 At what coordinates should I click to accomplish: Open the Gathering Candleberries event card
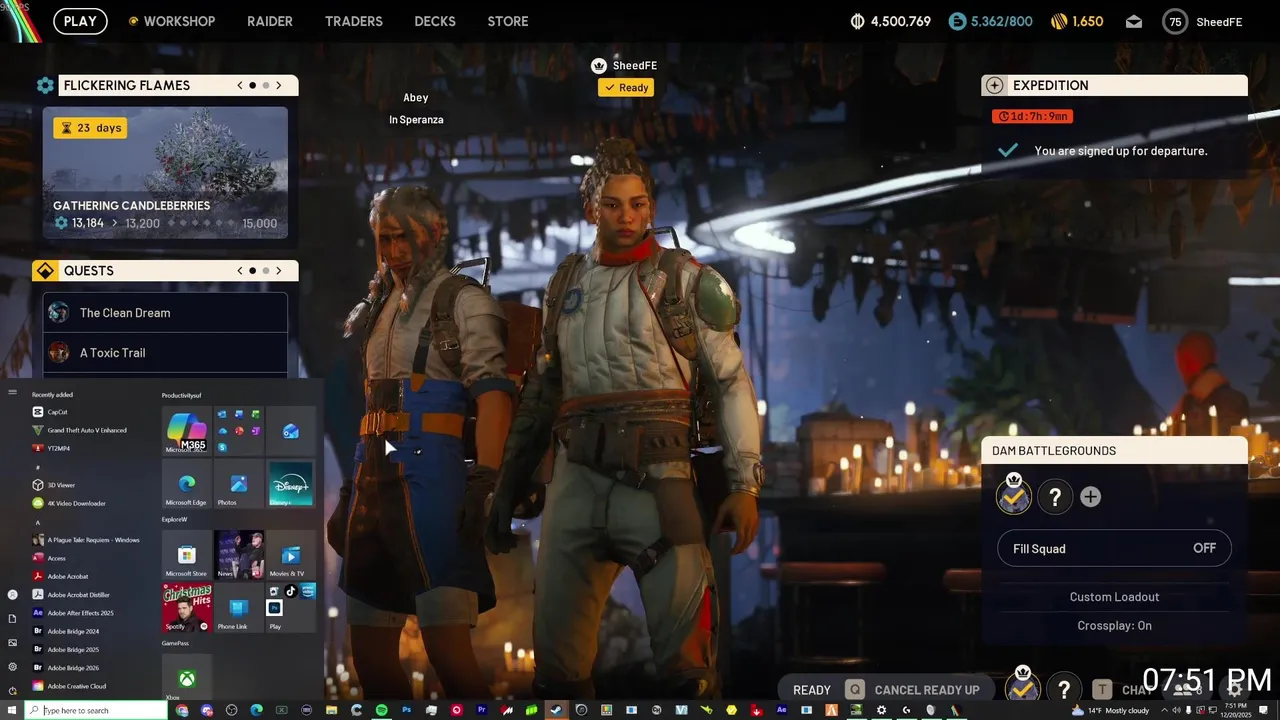165,173
